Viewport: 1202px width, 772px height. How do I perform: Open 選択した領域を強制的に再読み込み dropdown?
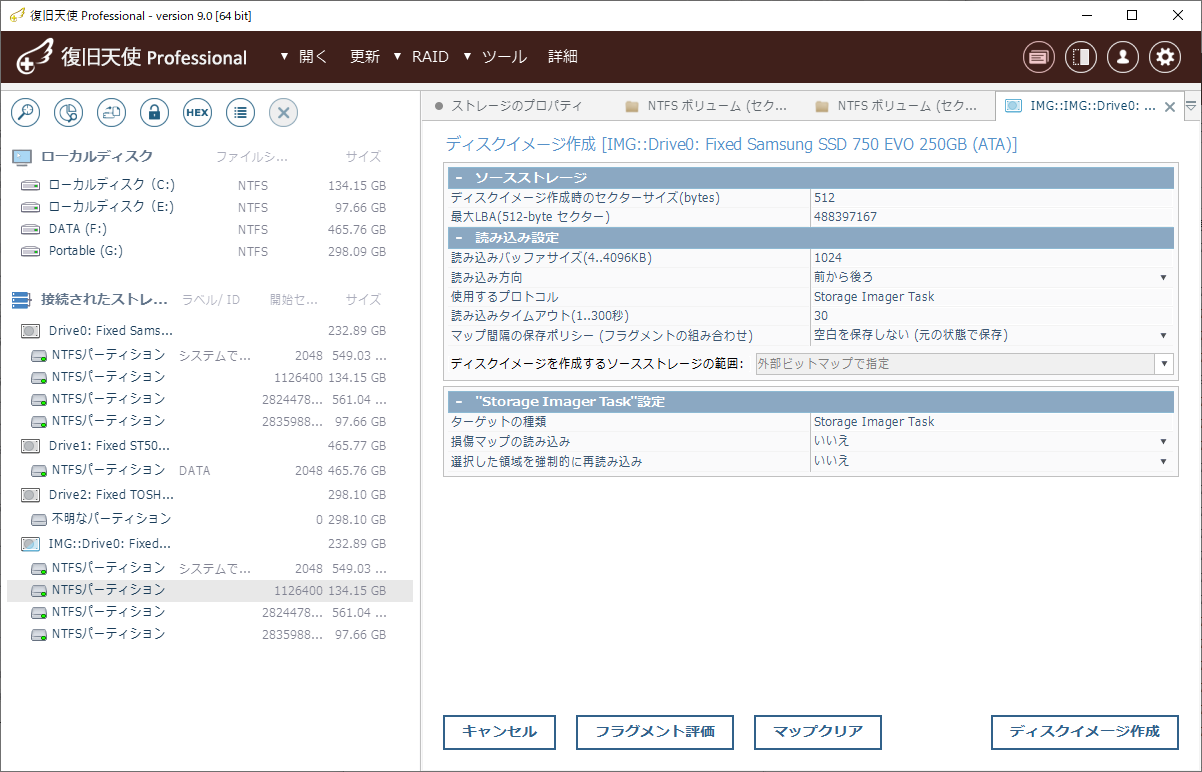1163,461
